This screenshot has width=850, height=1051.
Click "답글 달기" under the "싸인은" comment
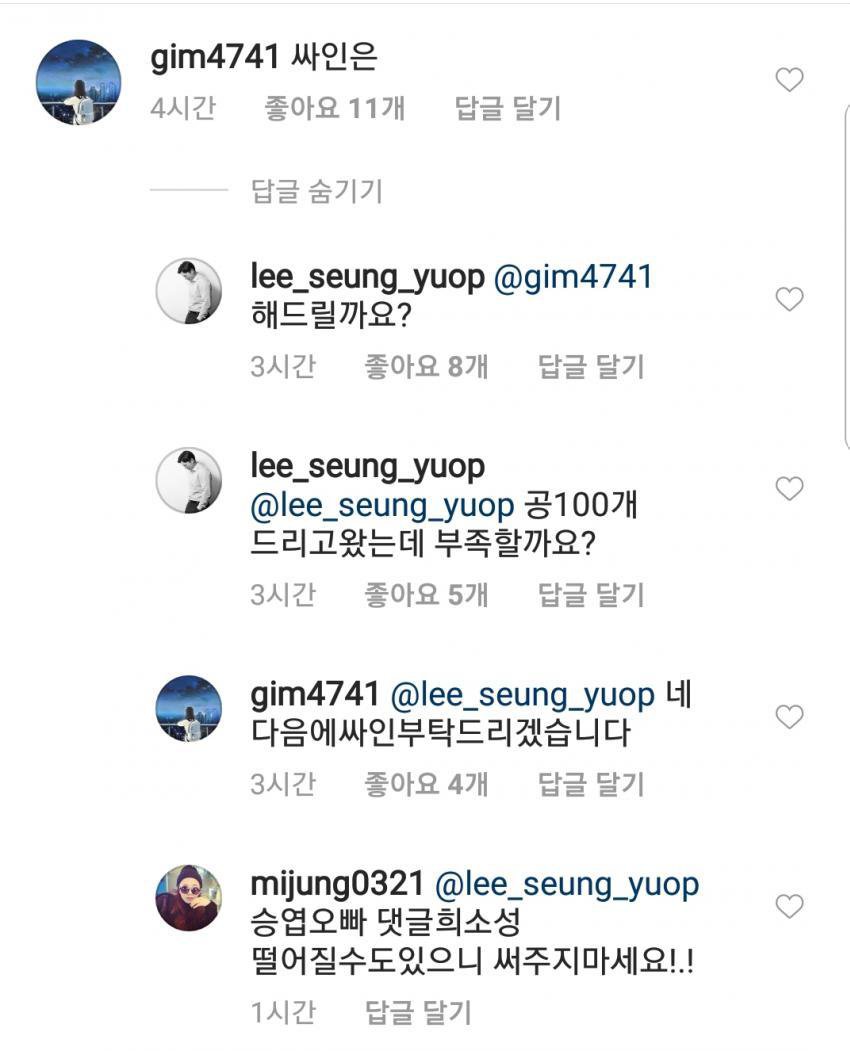click(x=508, y=109)
